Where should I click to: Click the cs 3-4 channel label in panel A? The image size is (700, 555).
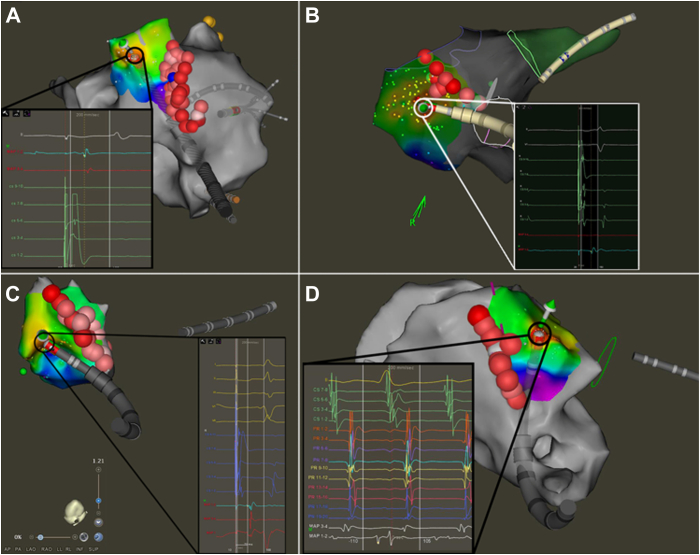[17, 238]
